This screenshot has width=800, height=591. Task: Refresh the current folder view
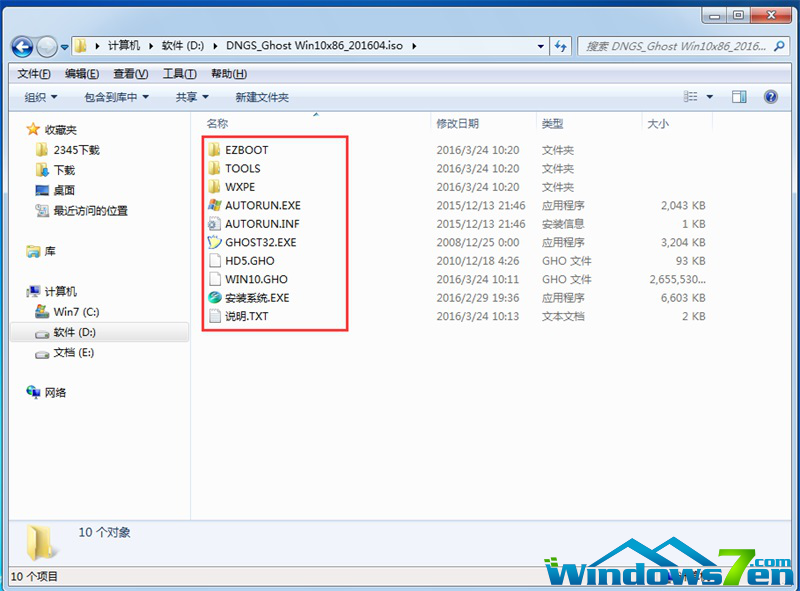coord(561,46)
